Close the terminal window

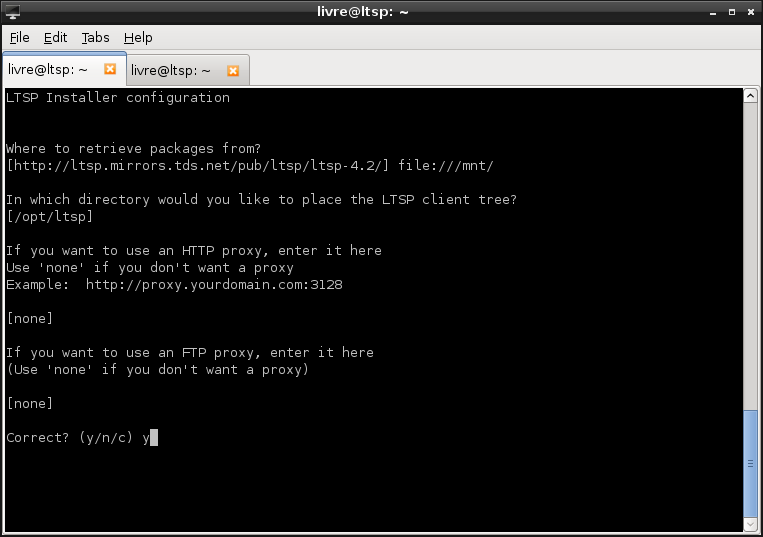tap(751, 12)
